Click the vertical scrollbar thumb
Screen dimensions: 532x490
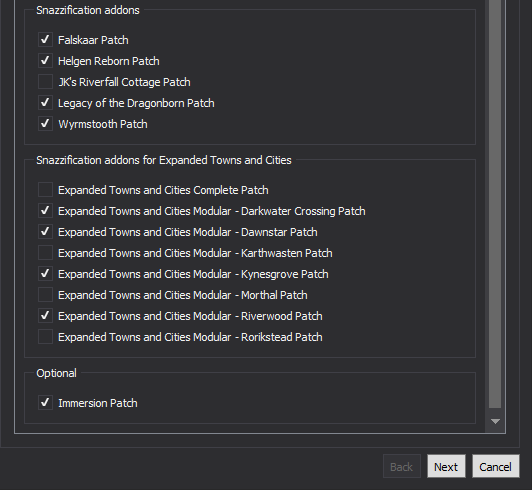tap(495, 204)
